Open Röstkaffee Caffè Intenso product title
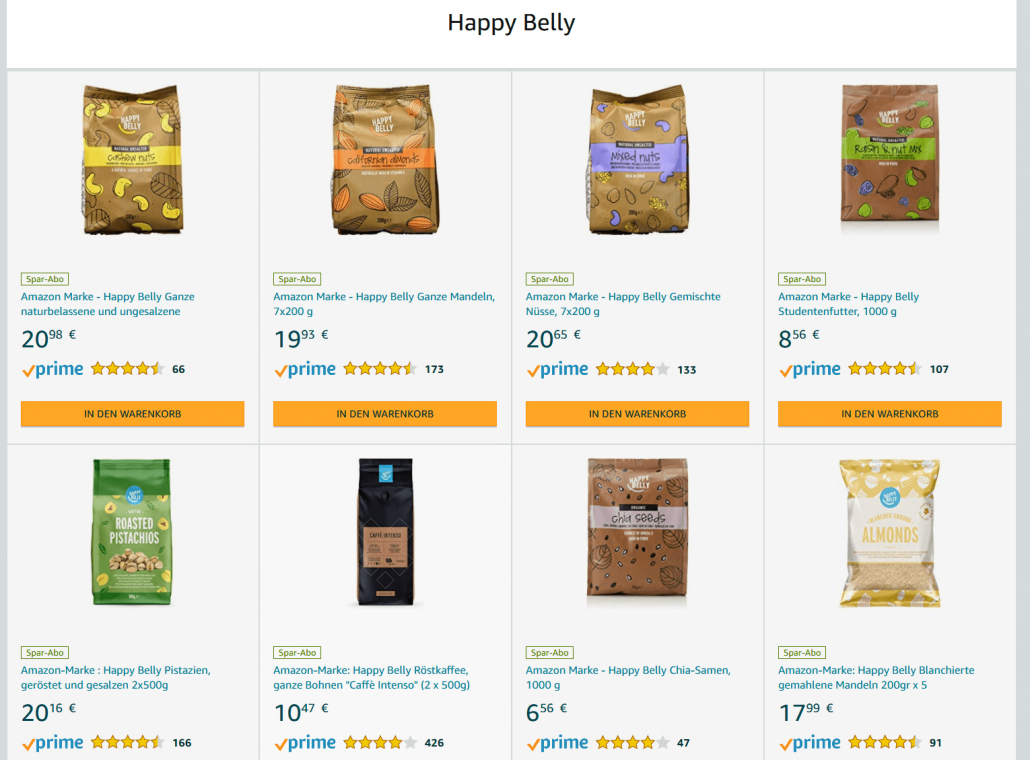The width and height of the screenshot is (1030, 760). point(372,677)
